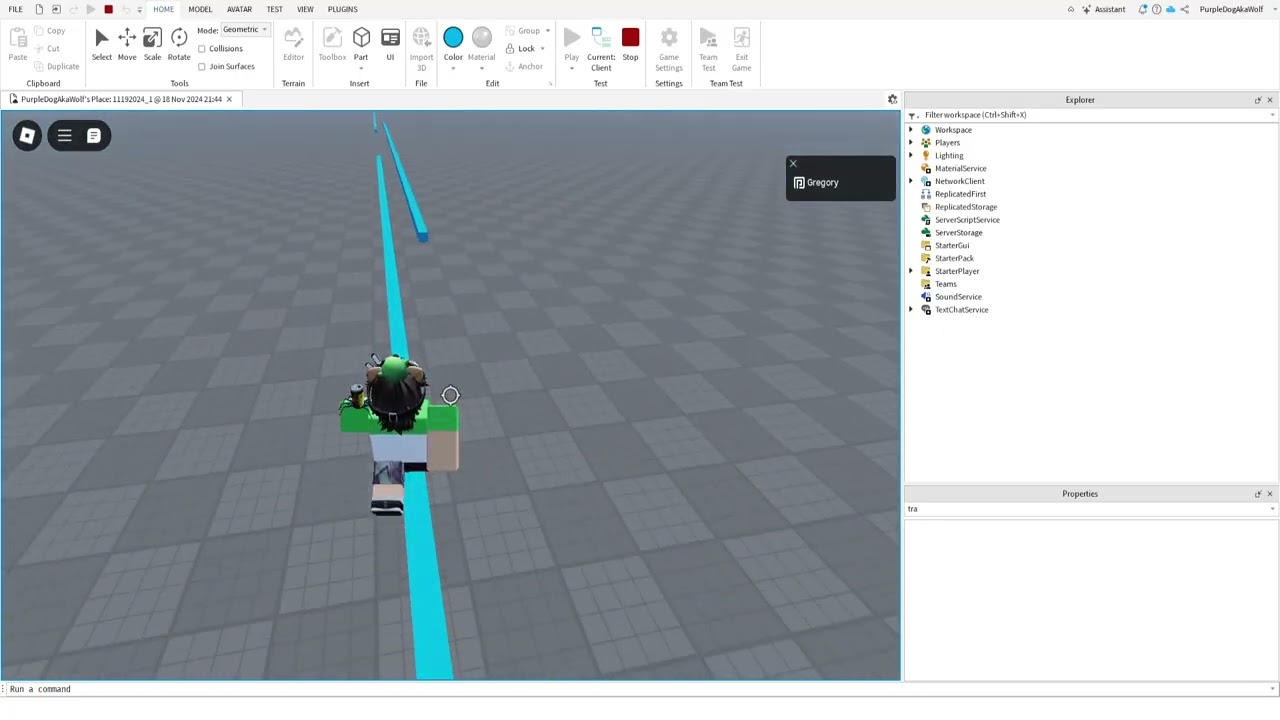
Task: Click the Paste button
Action: pos(18,44)
